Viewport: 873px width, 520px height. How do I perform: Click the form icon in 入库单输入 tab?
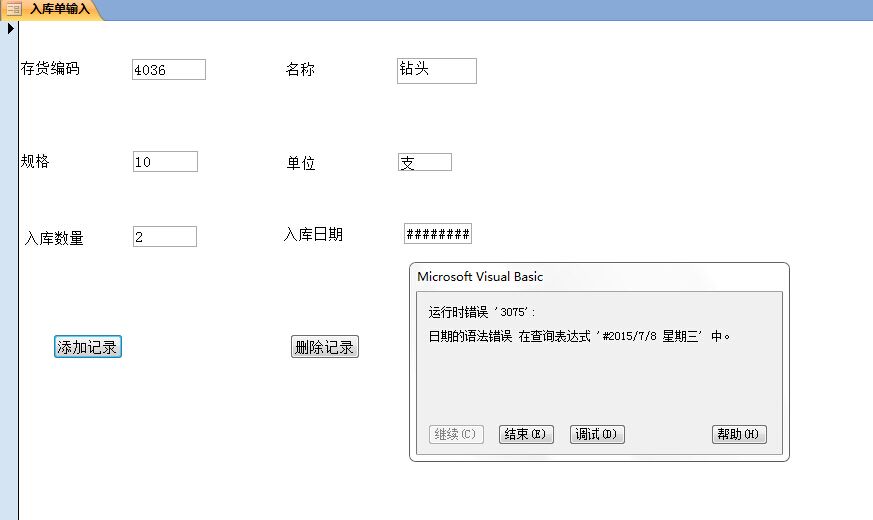tap(14, 9)
